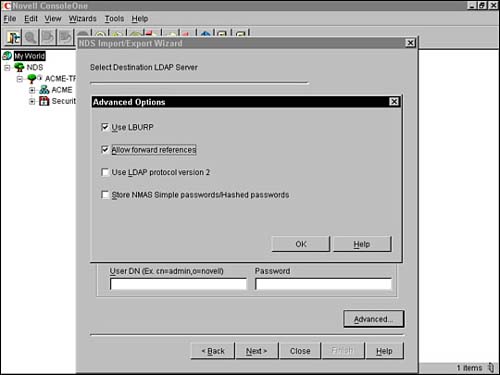Select My World in the tree
The width and height of the screenshot is (500, 375).
[30, 56]
